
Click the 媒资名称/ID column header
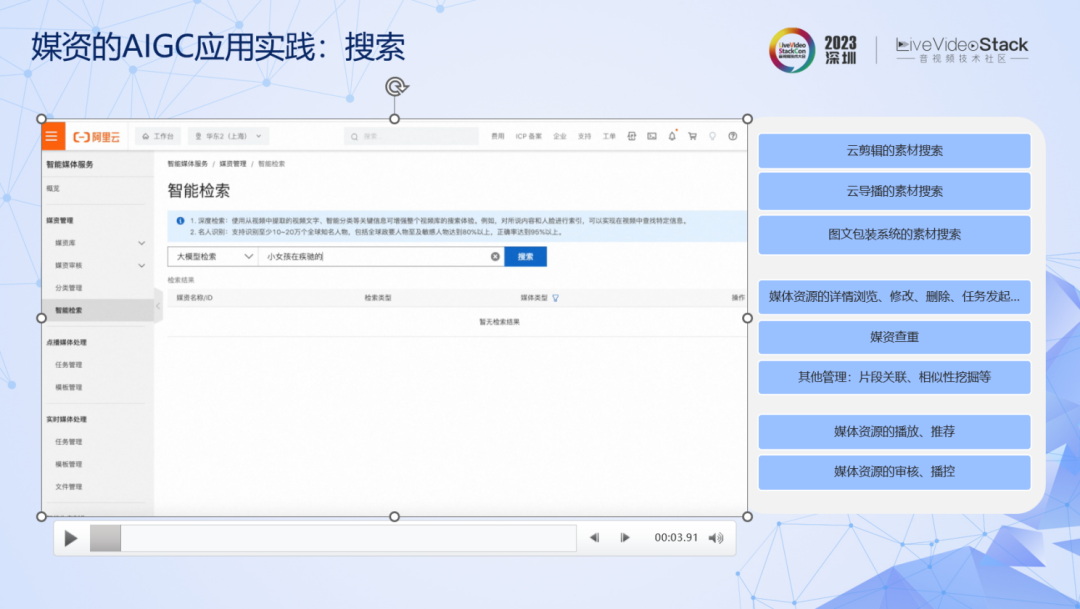coord(194,298)
